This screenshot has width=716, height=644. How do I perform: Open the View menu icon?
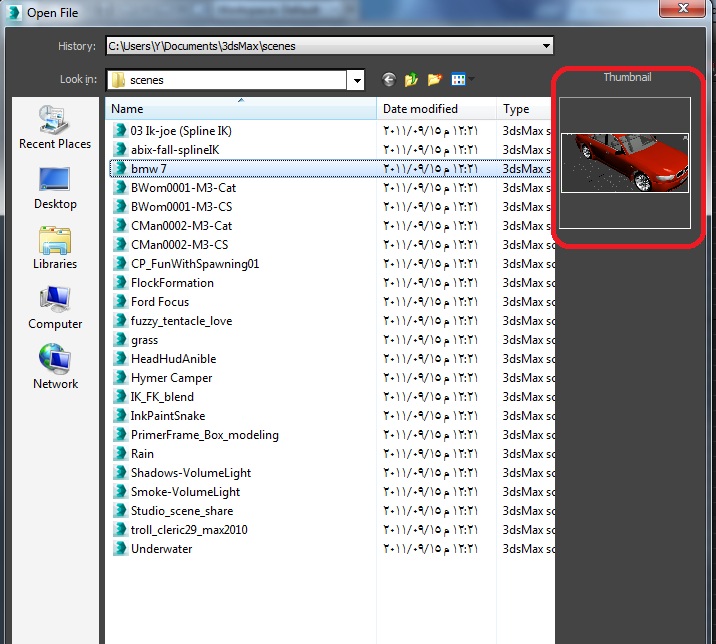tap(458, 80)
